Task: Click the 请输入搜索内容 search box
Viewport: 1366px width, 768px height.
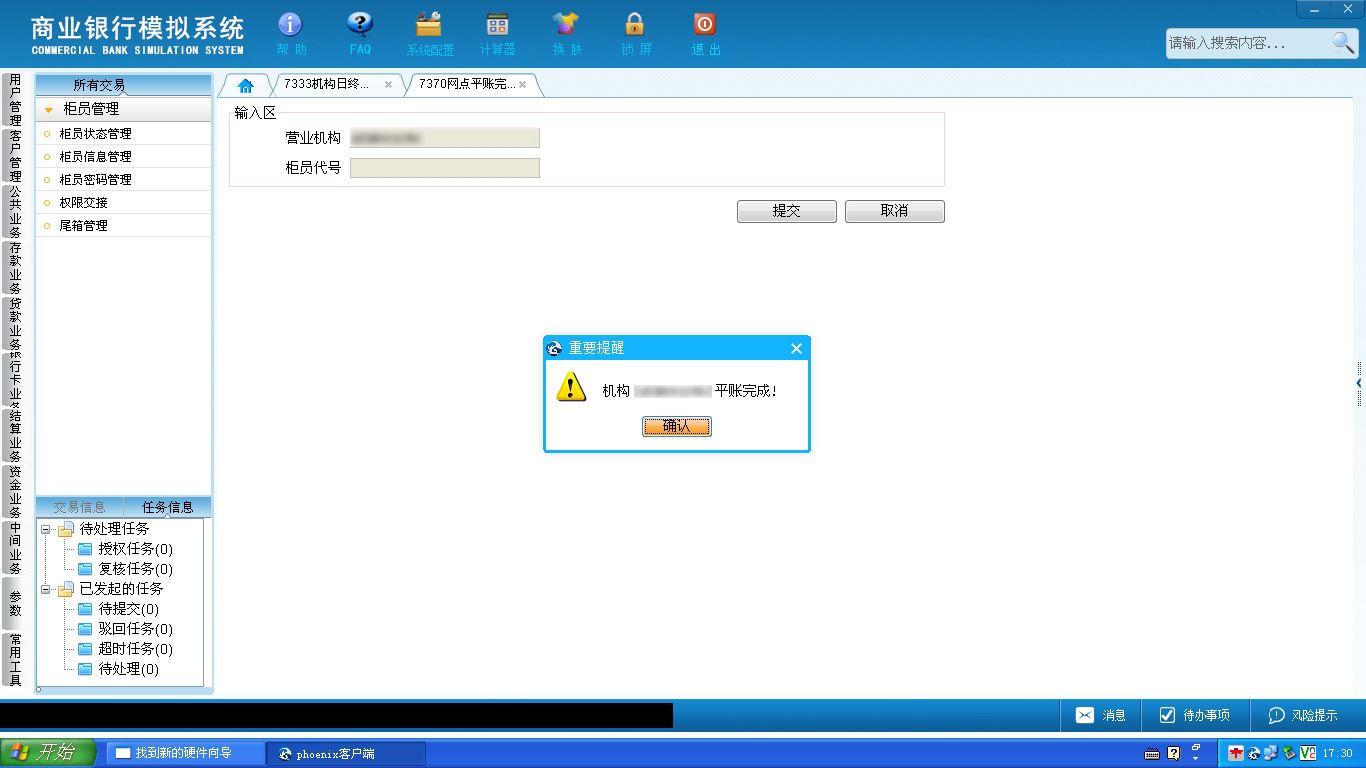Action: pos(1247,43)
